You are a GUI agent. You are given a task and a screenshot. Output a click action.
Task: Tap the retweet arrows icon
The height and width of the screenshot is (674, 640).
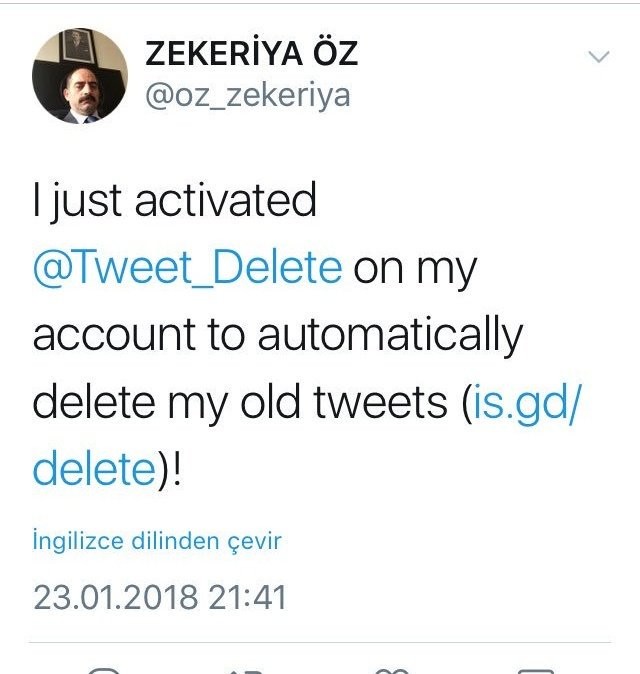pos(247,670)
